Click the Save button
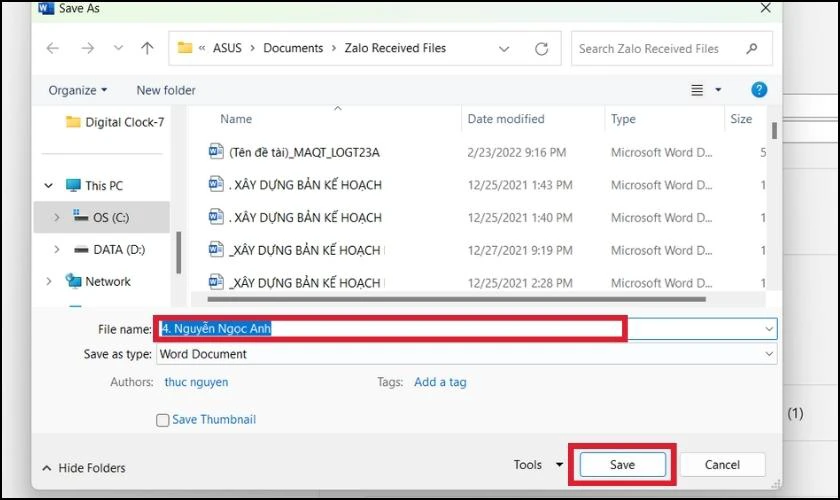The height and width of the screenshot is (500, 840). coord(622,465)
